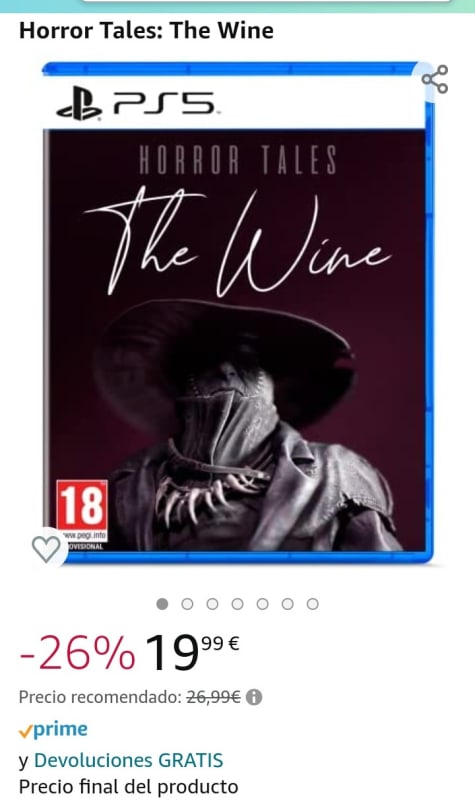
Task: Jump to fourth image carousel dot
Action: pos(237,604)
